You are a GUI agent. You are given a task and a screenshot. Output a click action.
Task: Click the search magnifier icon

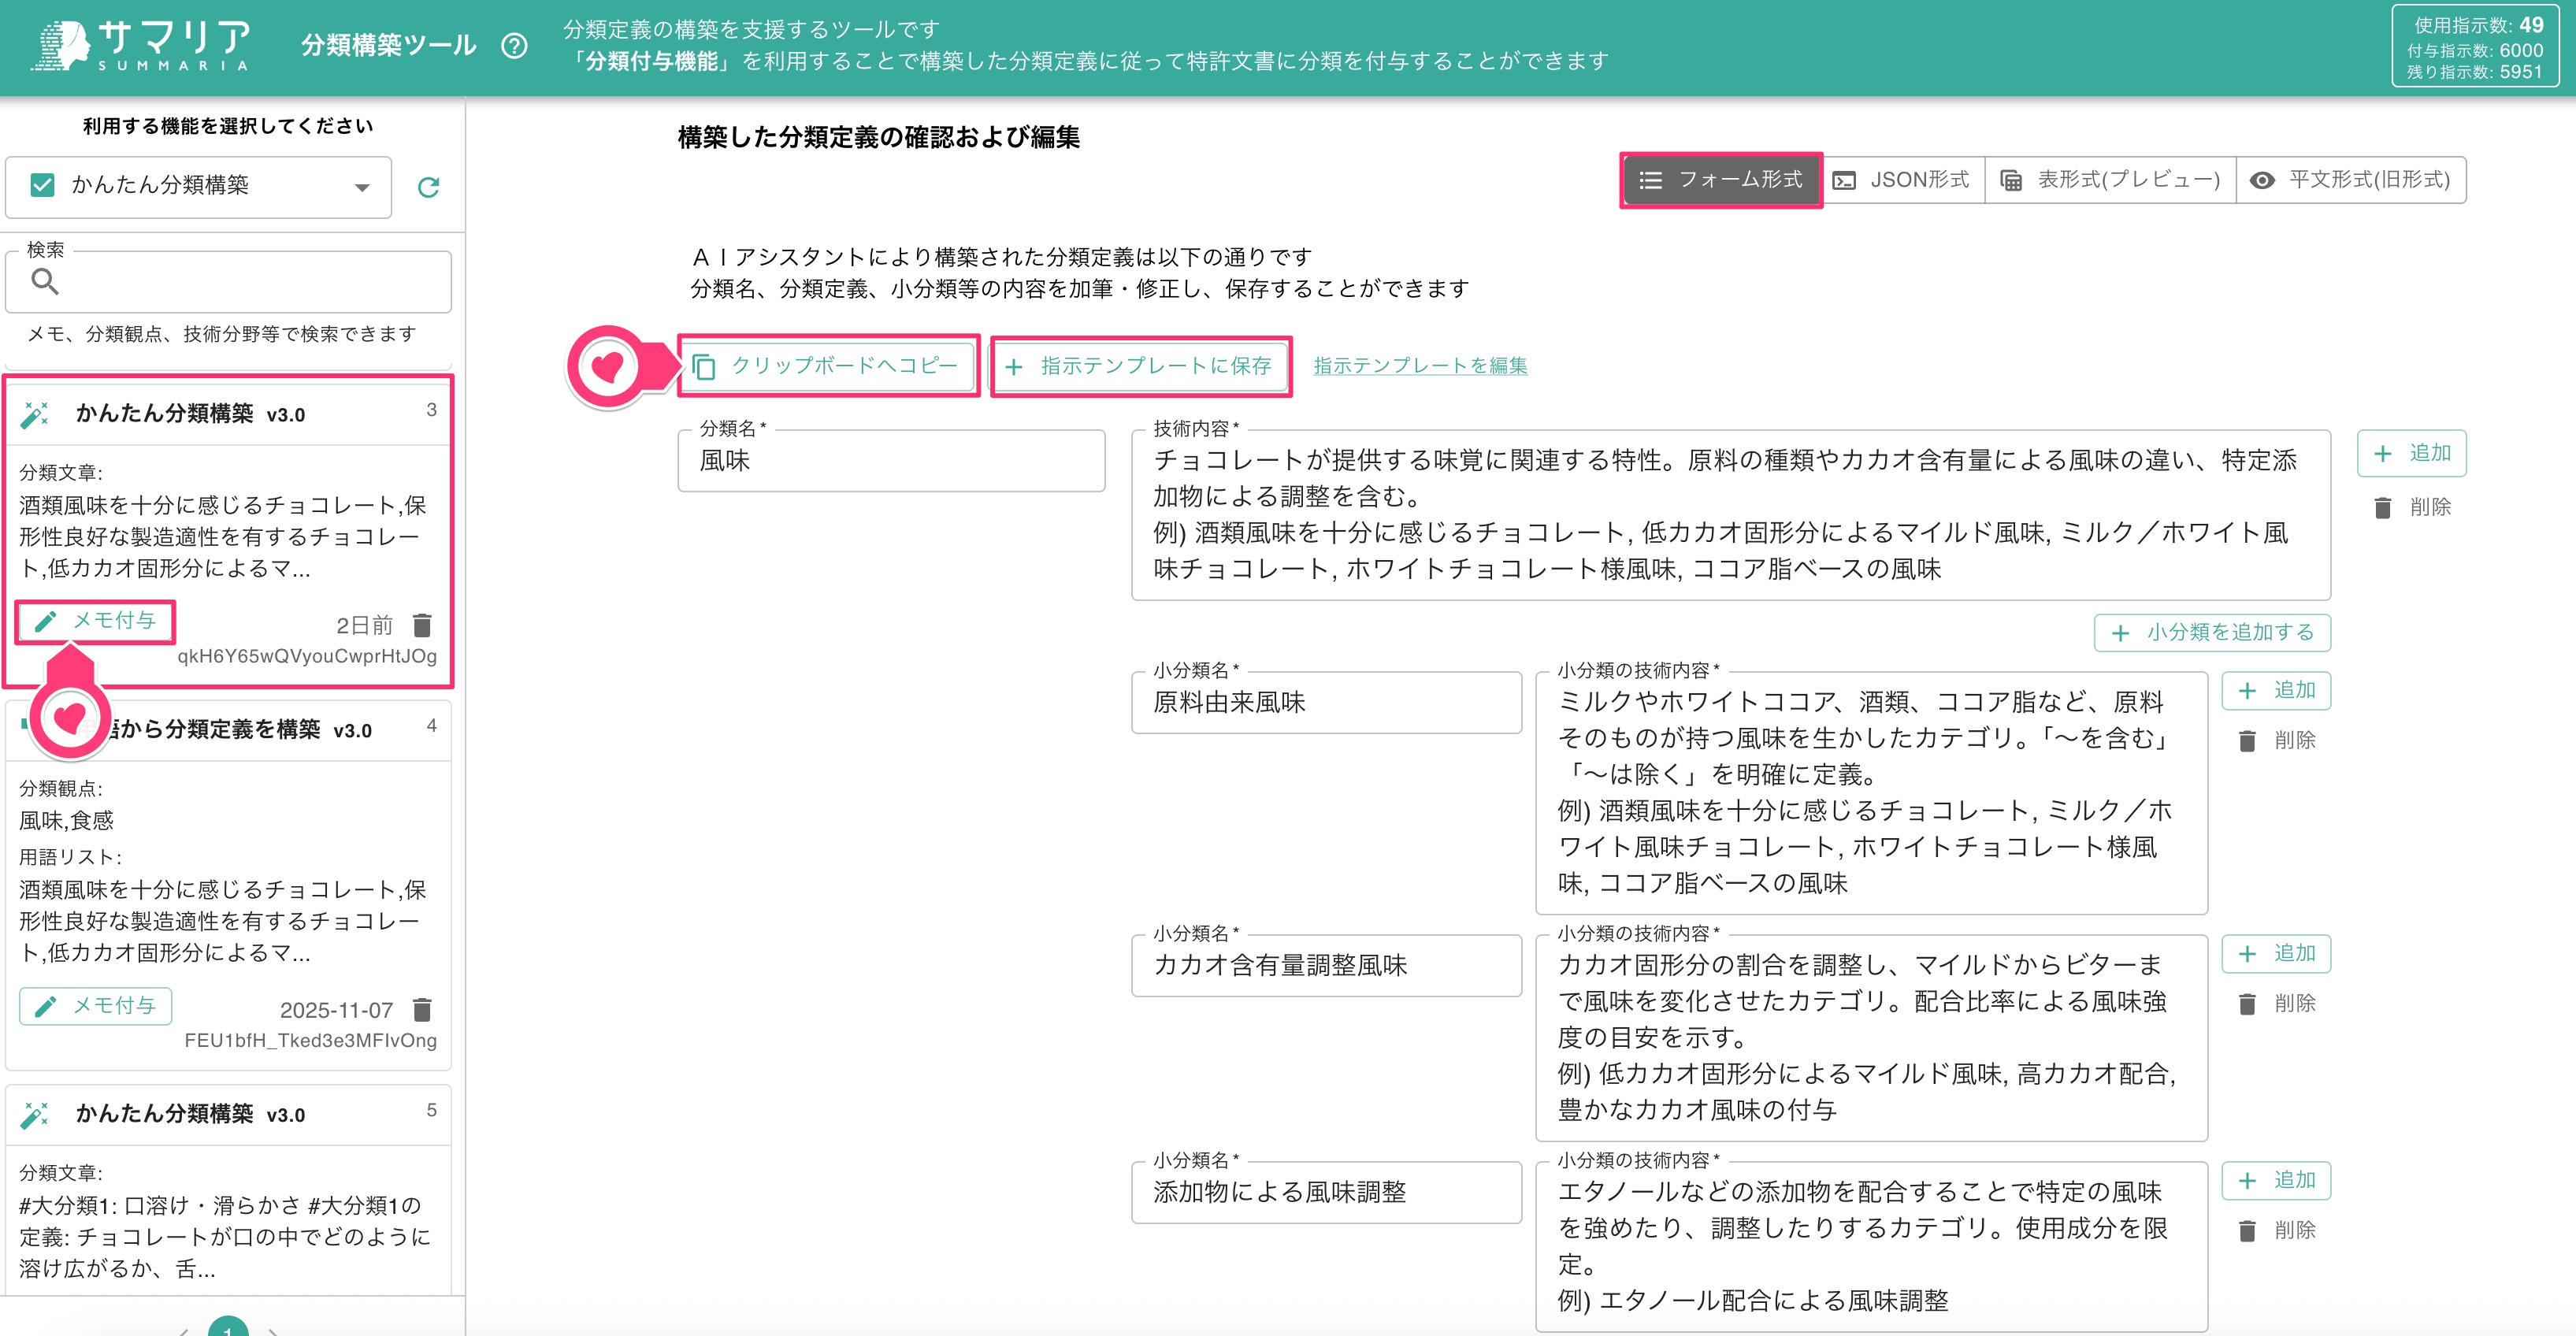(45, 281)
